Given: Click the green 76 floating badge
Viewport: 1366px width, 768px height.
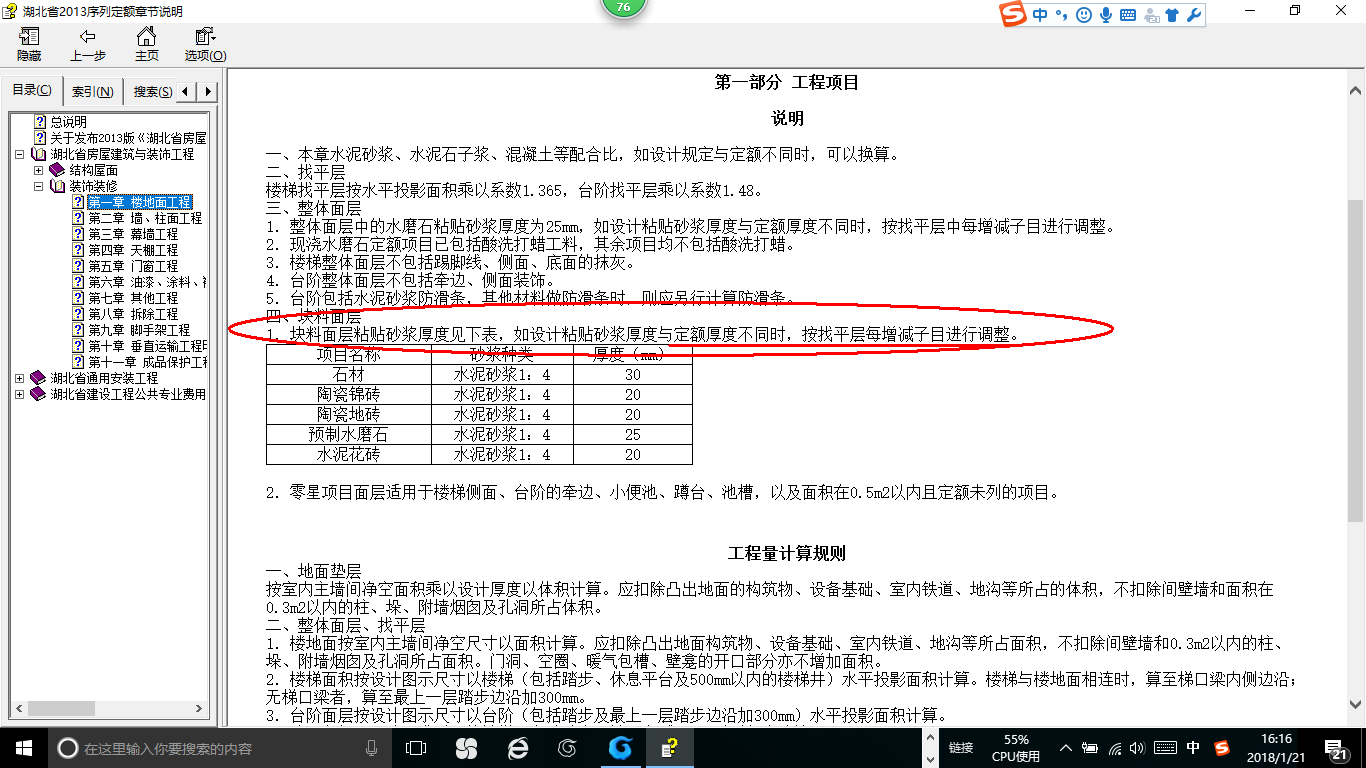Looking at the screenshot, I should (623, 7).
